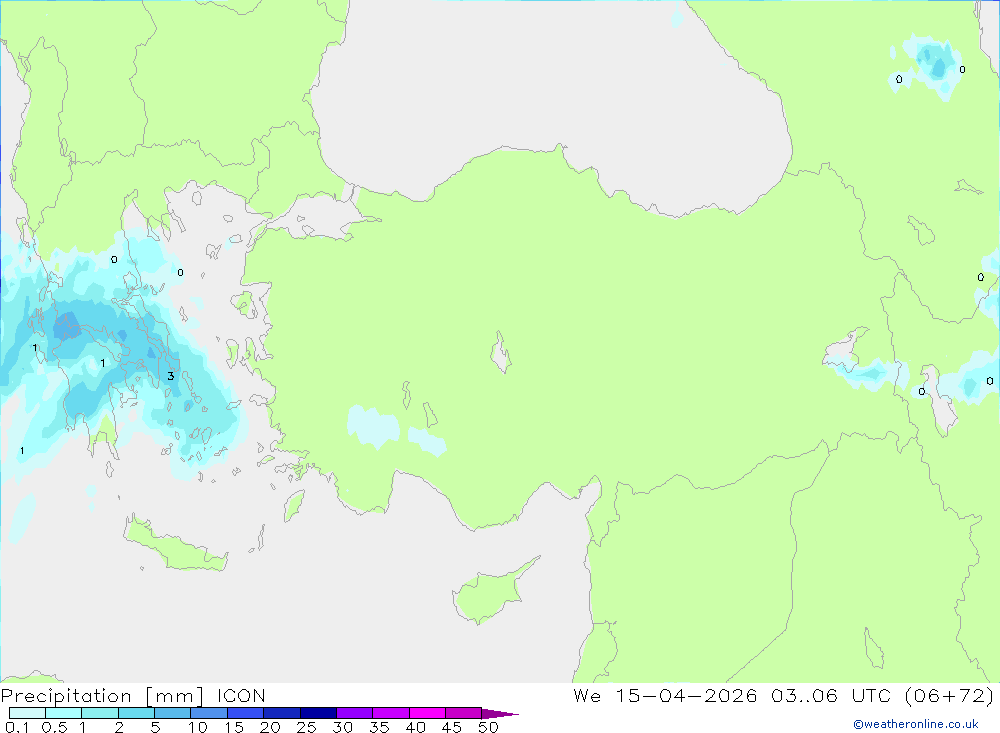The image size is (1000, 733).
Task: Select the 35–40 mm legend color swatch
Action: click(391, 713)
